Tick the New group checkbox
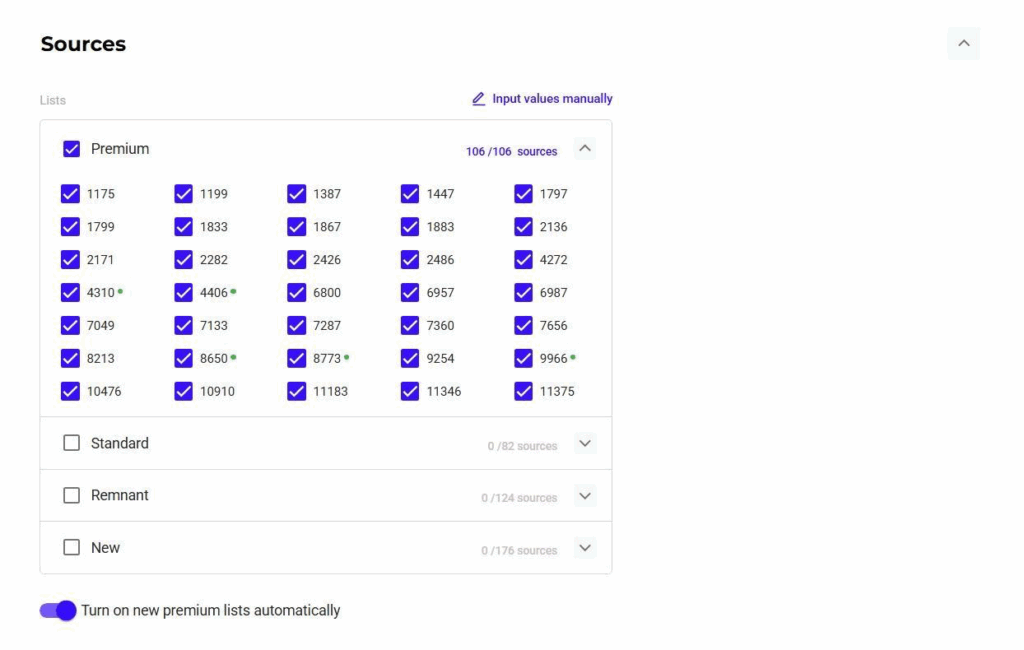 72,548
